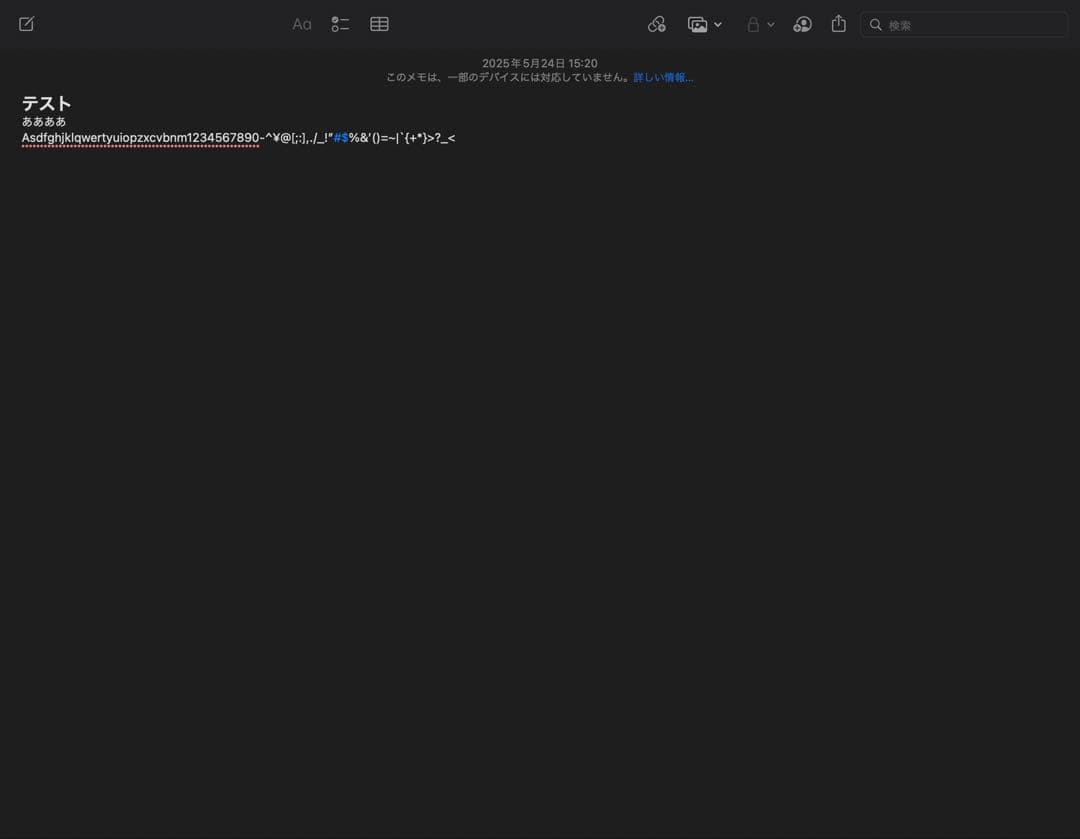This screenshot has width=1080, height=839.
Task: Place cursor in the テスト title
Action: [47, 103]
